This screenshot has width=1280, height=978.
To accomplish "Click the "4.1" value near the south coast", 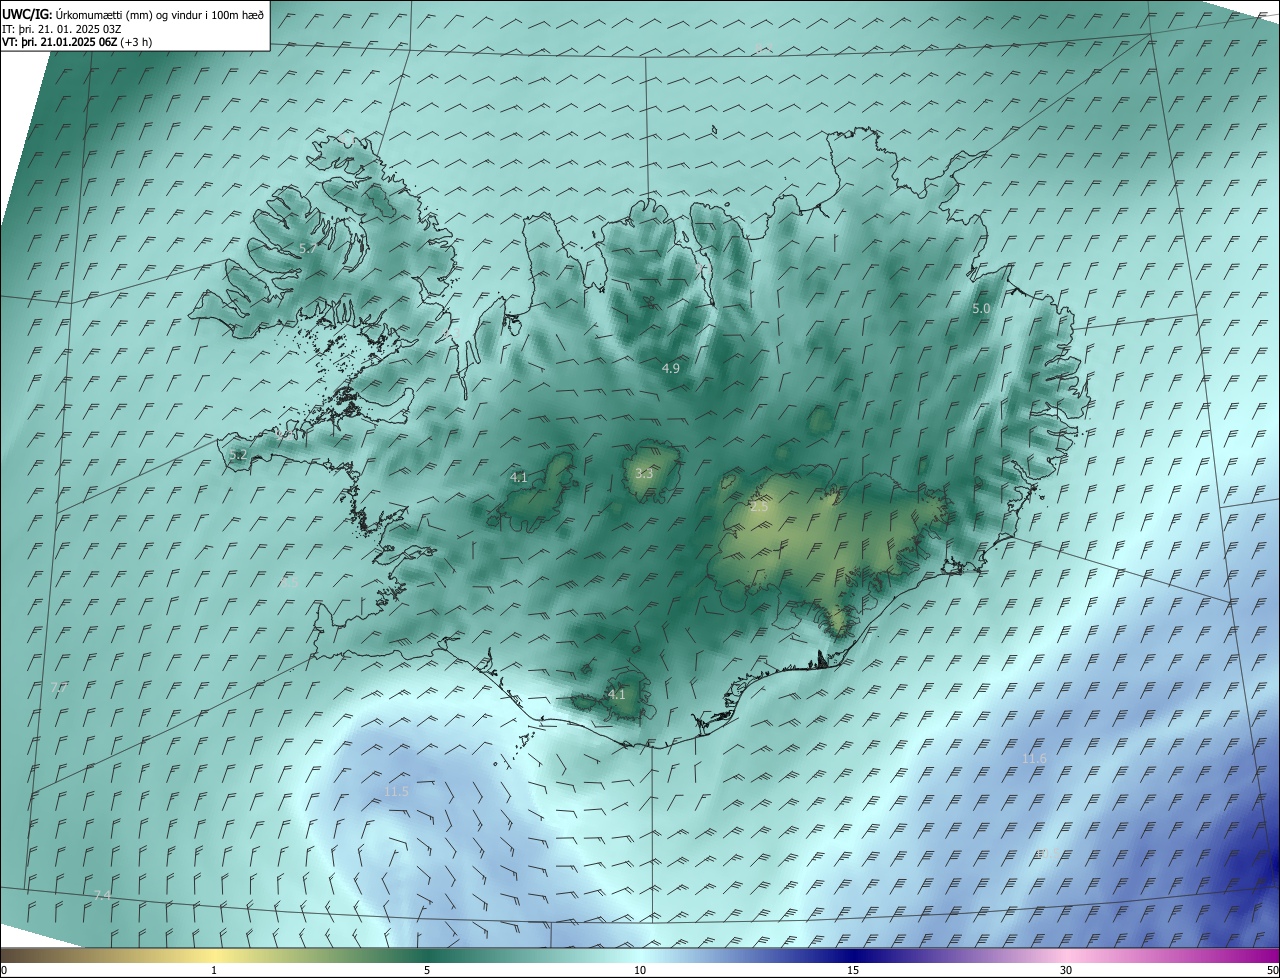I will [x=617, y=695].
